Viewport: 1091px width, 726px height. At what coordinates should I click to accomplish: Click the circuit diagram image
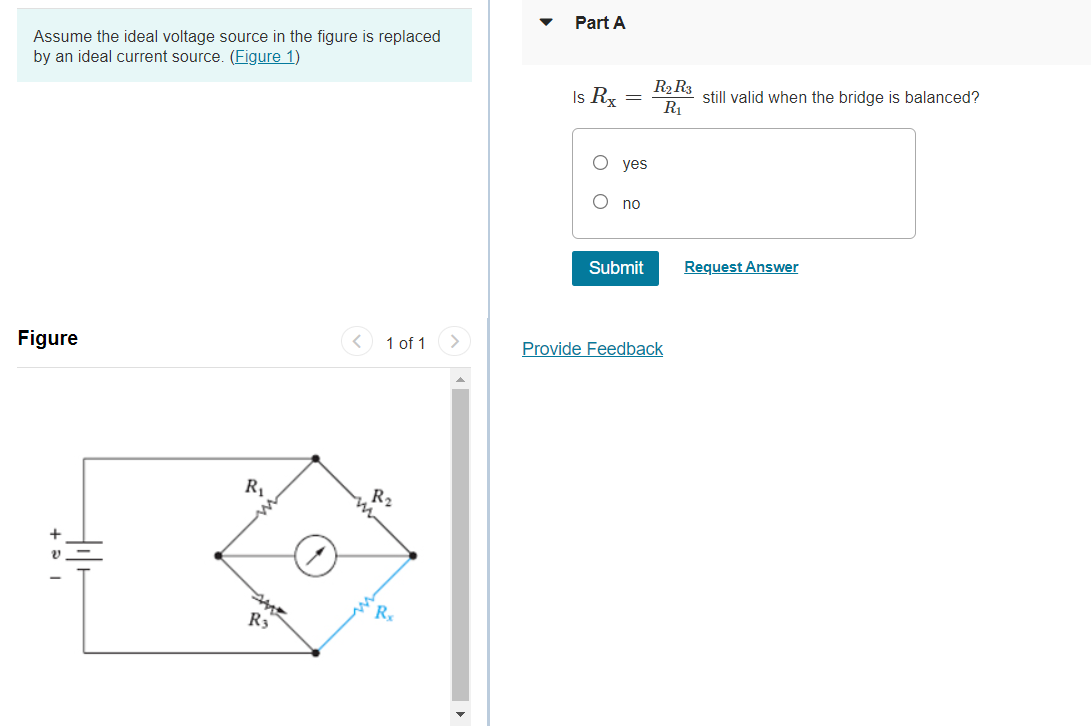pos(250,555)
